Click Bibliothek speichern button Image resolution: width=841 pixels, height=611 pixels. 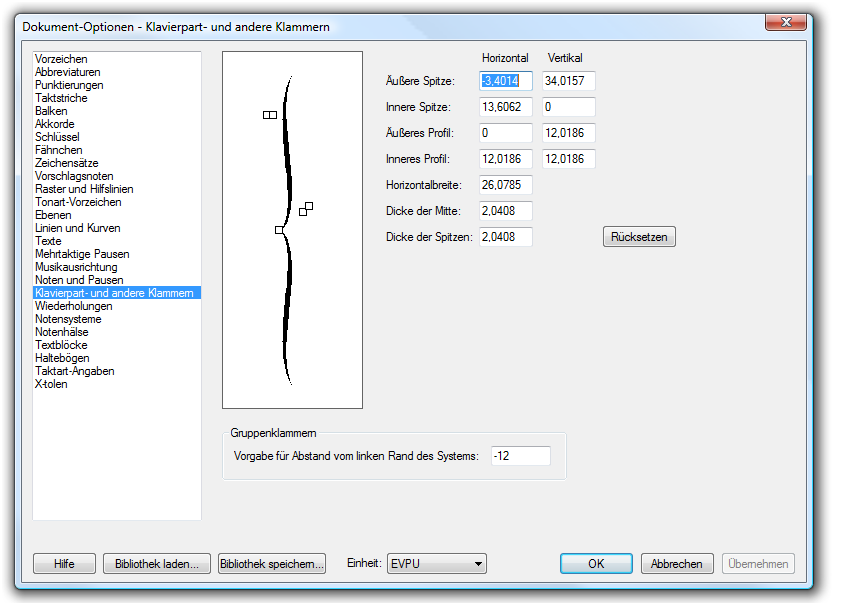coord(272,564)
